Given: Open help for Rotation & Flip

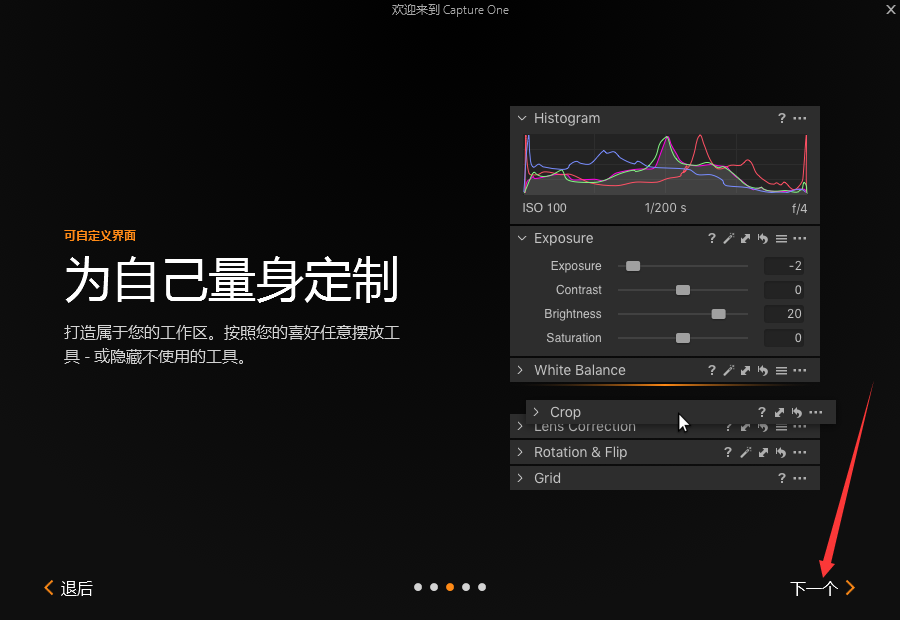Looking at the screenshot, I should 728,452.
